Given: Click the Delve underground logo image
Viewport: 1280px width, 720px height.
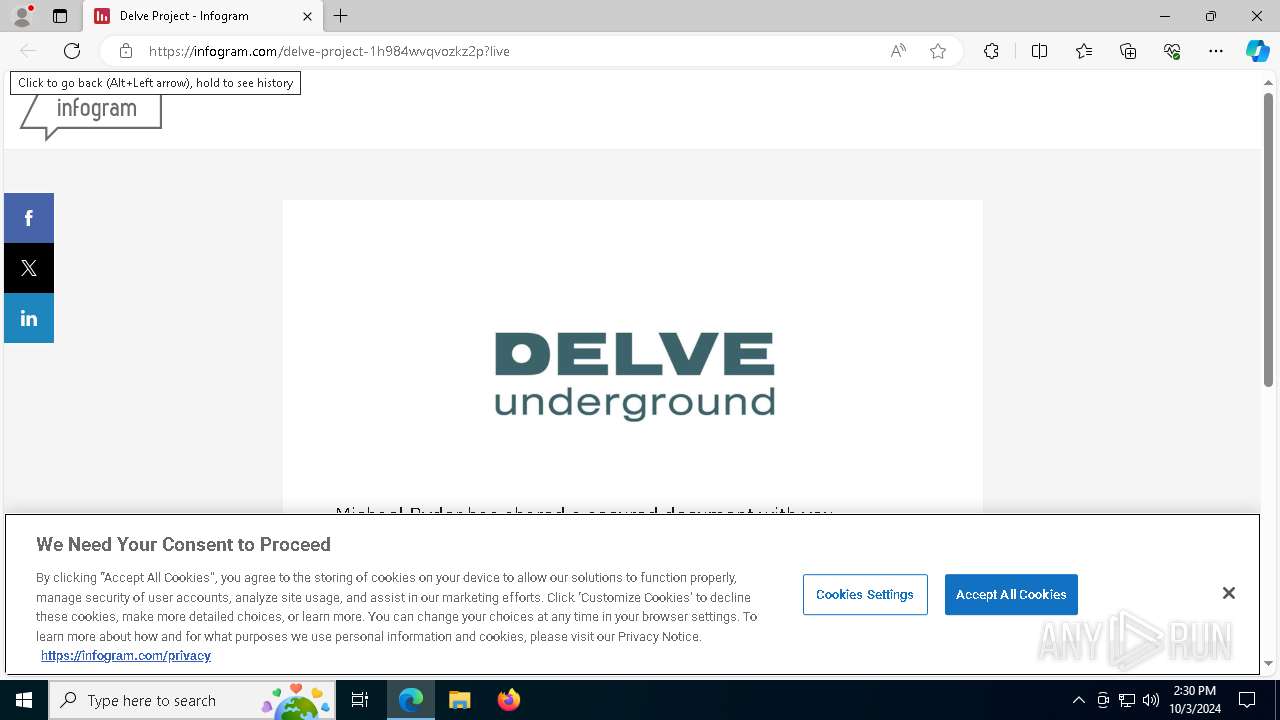Looking at the screenshot, I should click(x=635, y=377).
